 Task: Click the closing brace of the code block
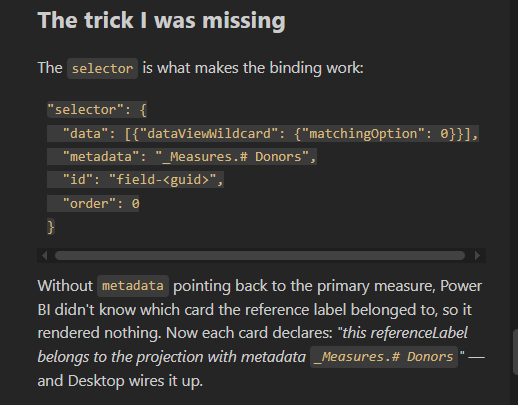click(51, 227)
